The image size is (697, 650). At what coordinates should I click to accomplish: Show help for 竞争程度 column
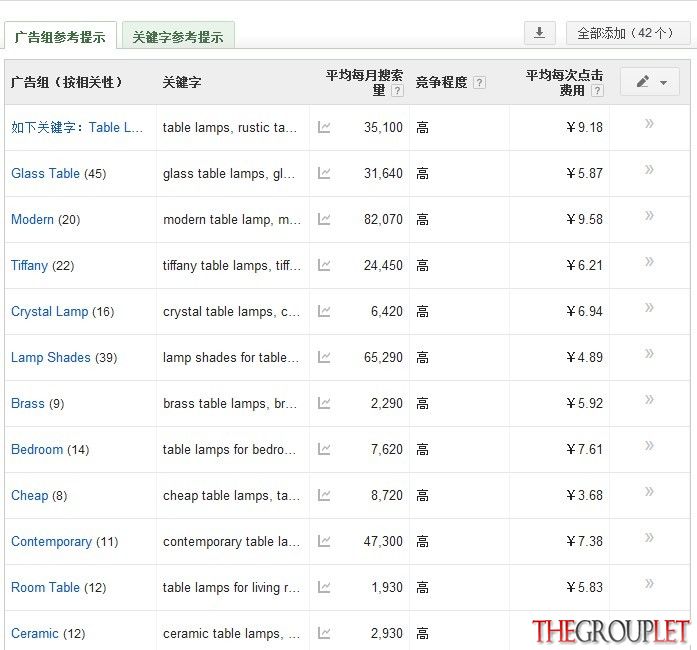[479, 83]
